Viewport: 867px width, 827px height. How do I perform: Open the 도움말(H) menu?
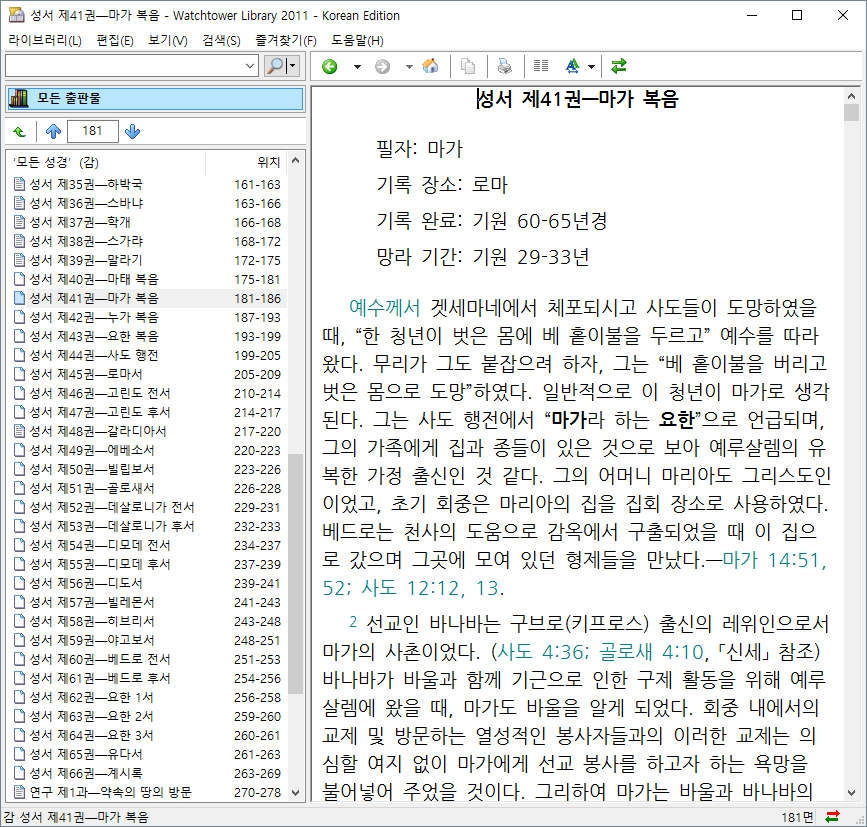(x=357, y=40)
